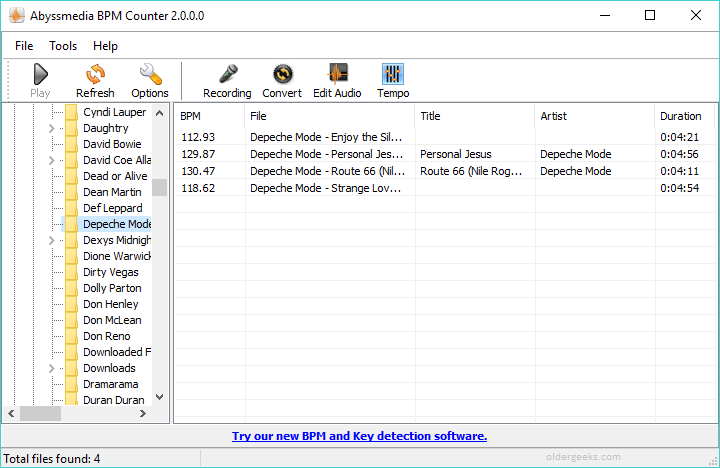This screenshot has height=468, width=720.
Task: Click the tree scroll up arrow
Action: point(159,113)
